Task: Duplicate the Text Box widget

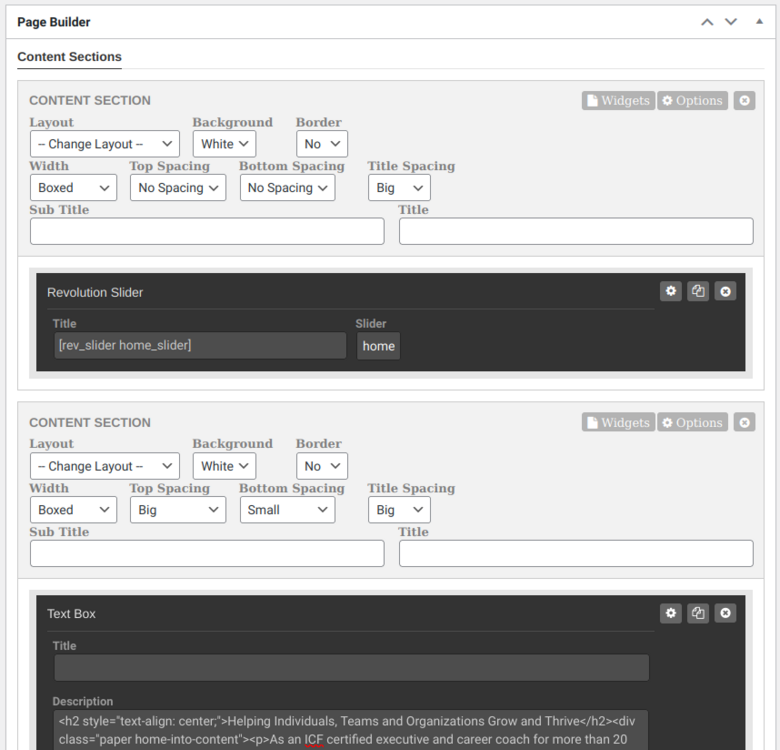Action: [x=698, y=613]
